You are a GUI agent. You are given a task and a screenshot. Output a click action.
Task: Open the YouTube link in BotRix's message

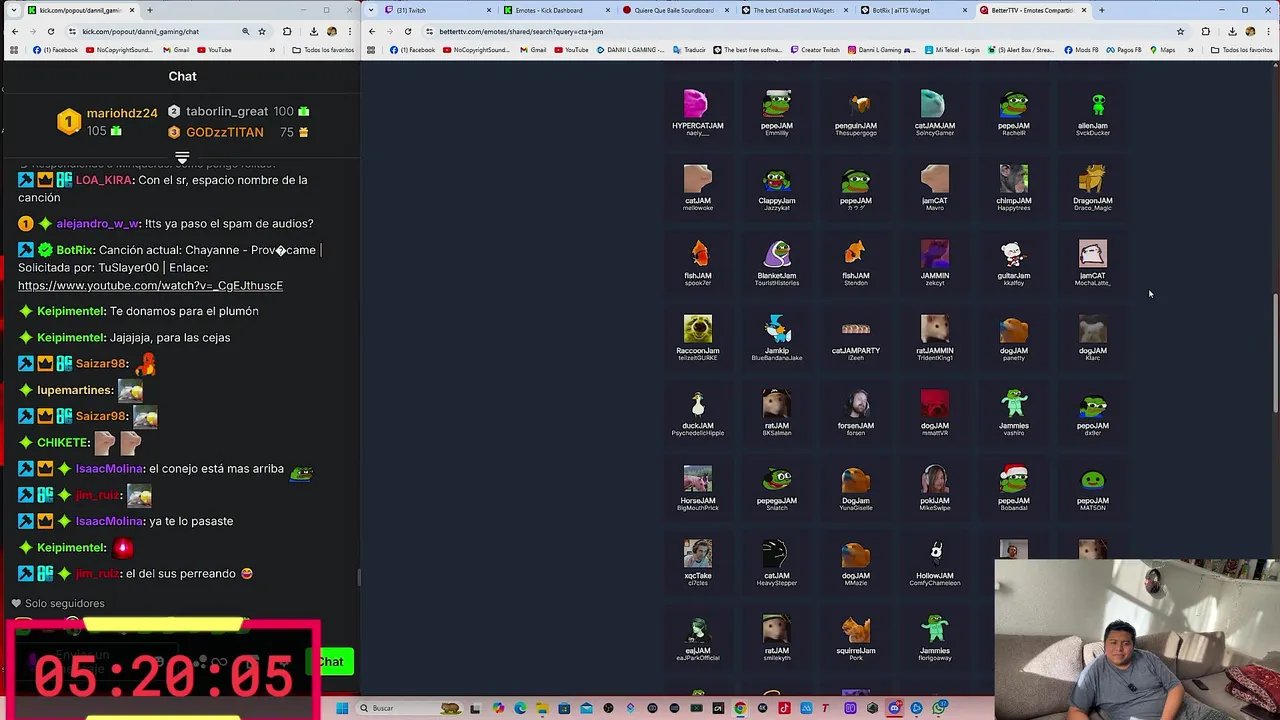click(150, 285)
